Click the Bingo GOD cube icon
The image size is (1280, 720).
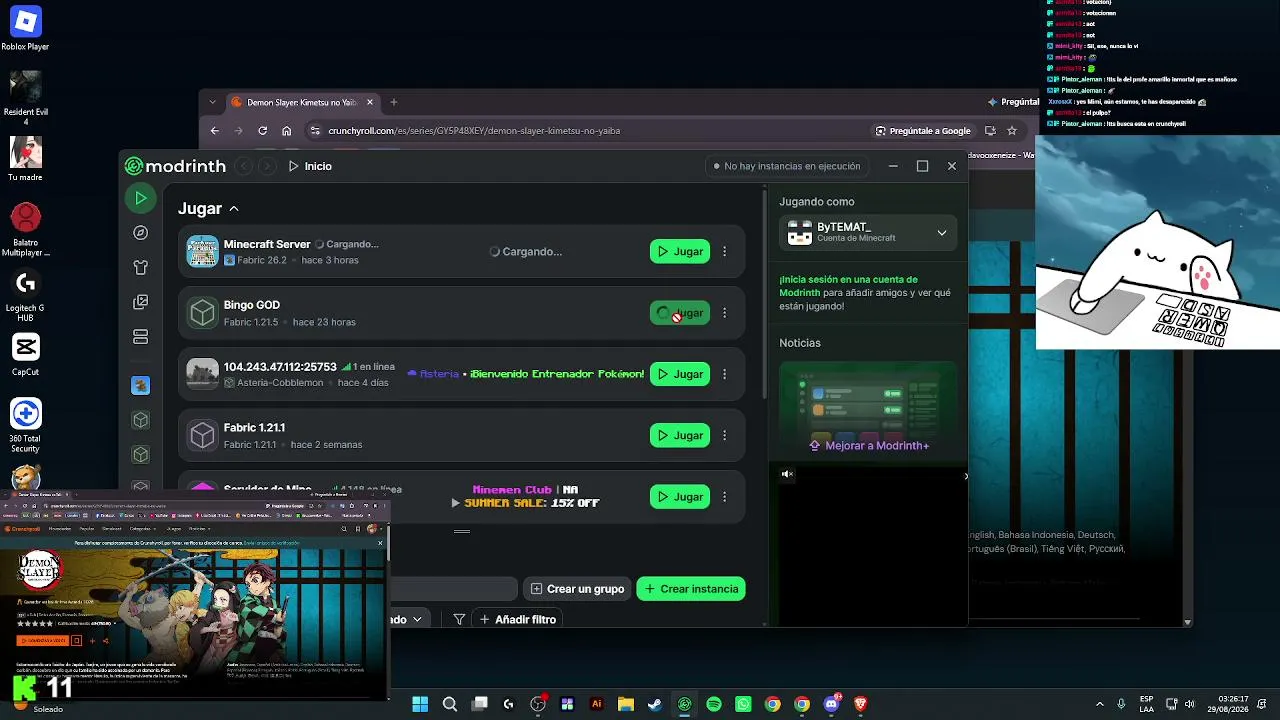[x=203, y=313]
